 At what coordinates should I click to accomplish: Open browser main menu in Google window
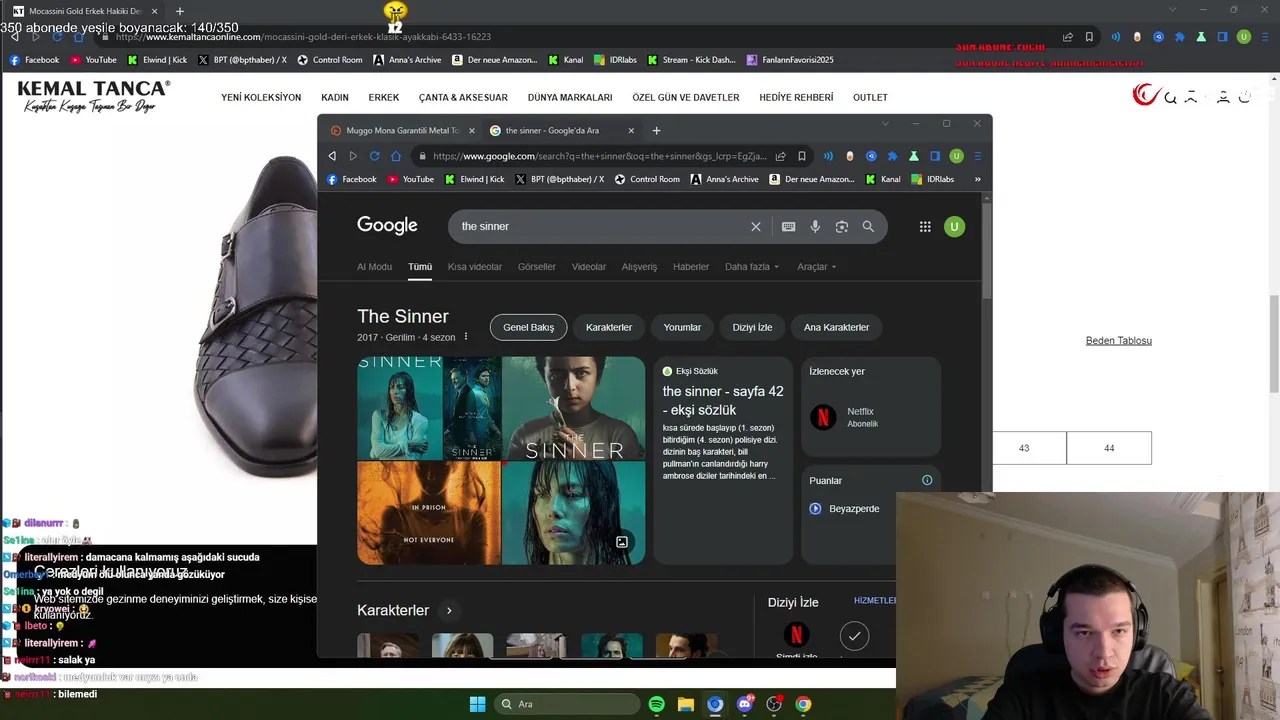pos(978,156)
